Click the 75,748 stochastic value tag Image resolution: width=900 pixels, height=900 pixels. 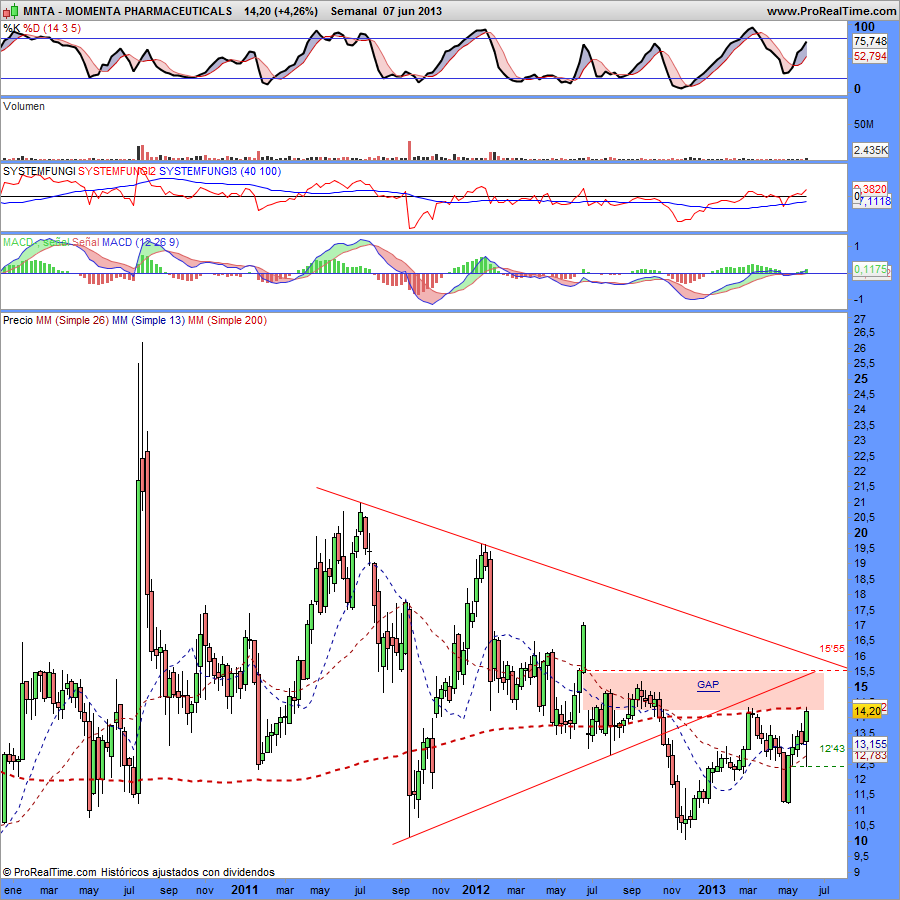pyautogui.click(x=870, y=41)
